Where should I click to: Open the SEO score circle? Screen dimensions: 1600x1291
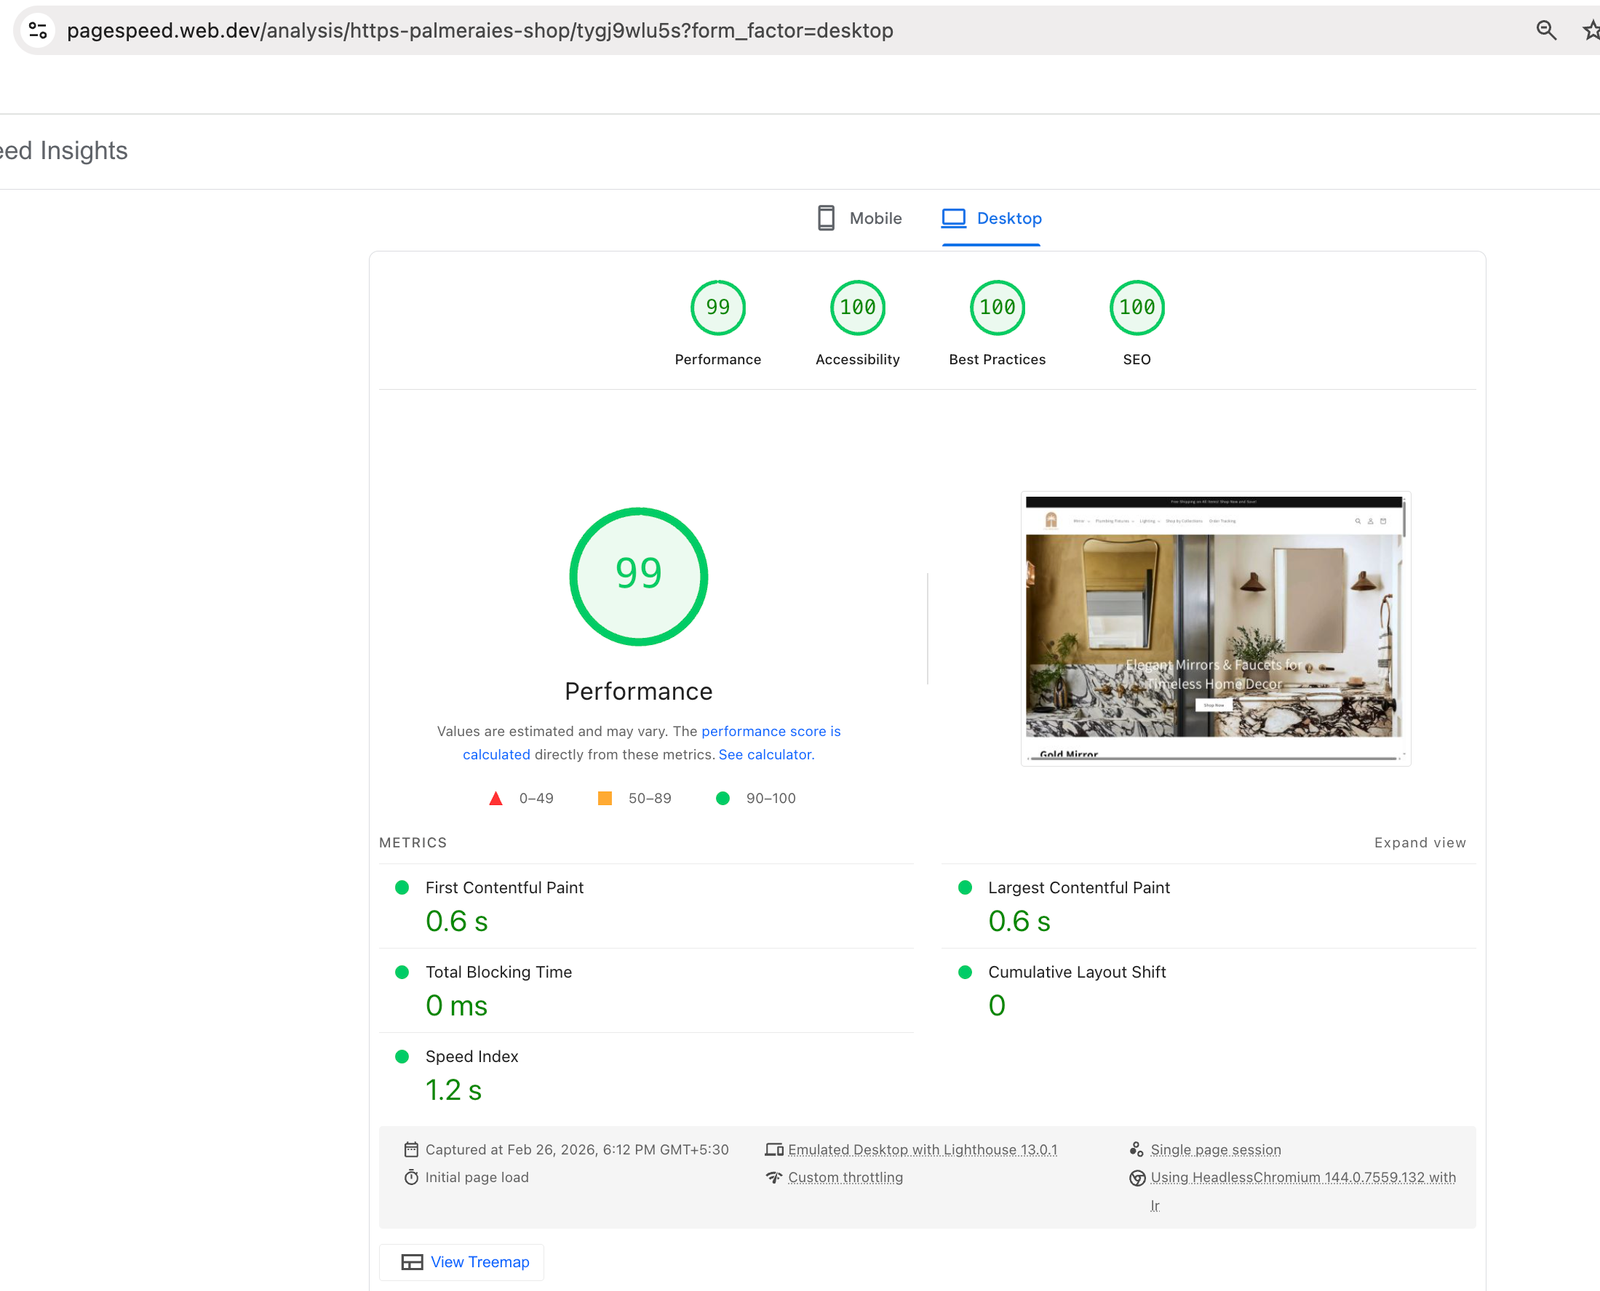point(1136,307)
